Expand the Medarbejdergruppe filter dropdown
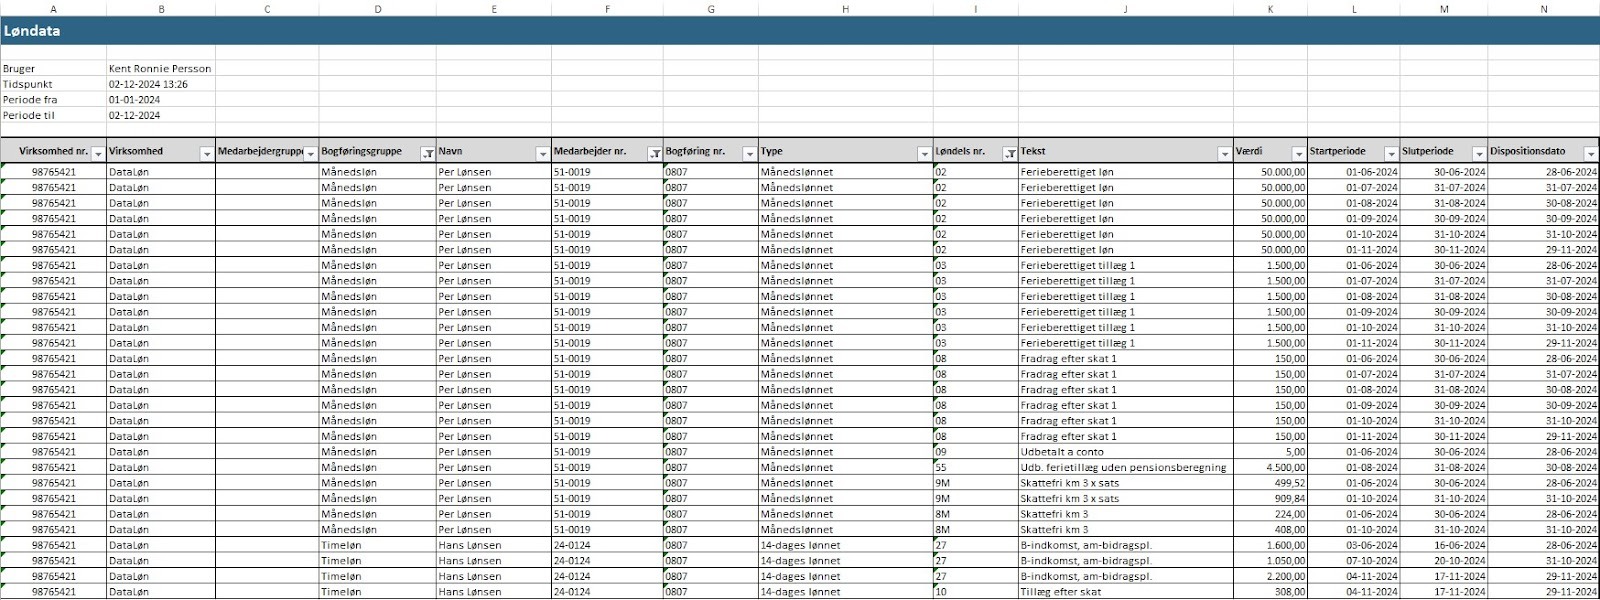This screenshot has height=600, width=1600. 311,153
